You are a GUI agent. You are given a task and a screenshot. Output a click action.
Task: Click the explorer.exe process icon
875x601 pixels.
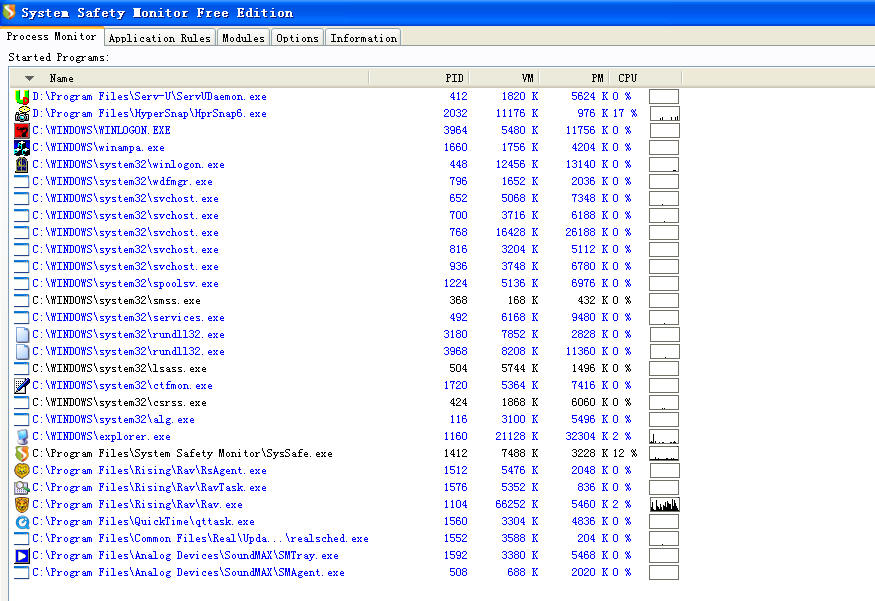pos(22,437)
